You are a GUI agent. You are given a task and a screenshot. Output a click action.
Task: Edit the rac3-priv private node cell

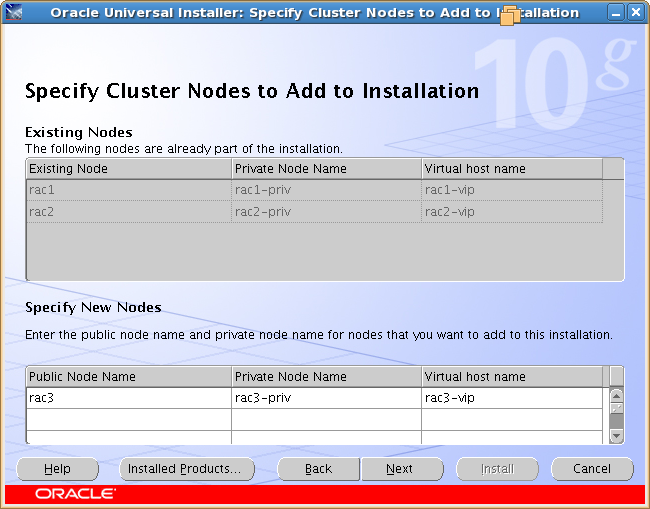pyautogui.click(x=326, y=398)
